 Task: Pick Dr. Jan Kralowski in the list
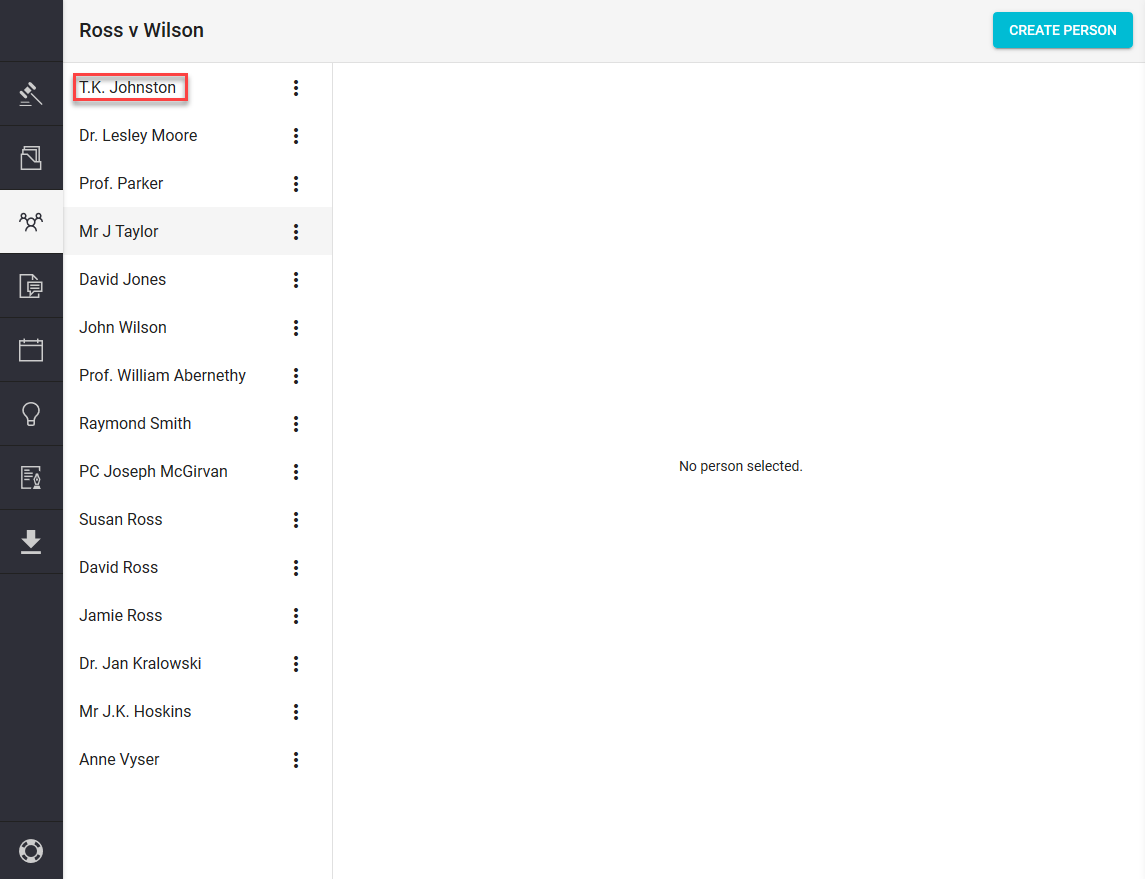[x=140, y=664]
